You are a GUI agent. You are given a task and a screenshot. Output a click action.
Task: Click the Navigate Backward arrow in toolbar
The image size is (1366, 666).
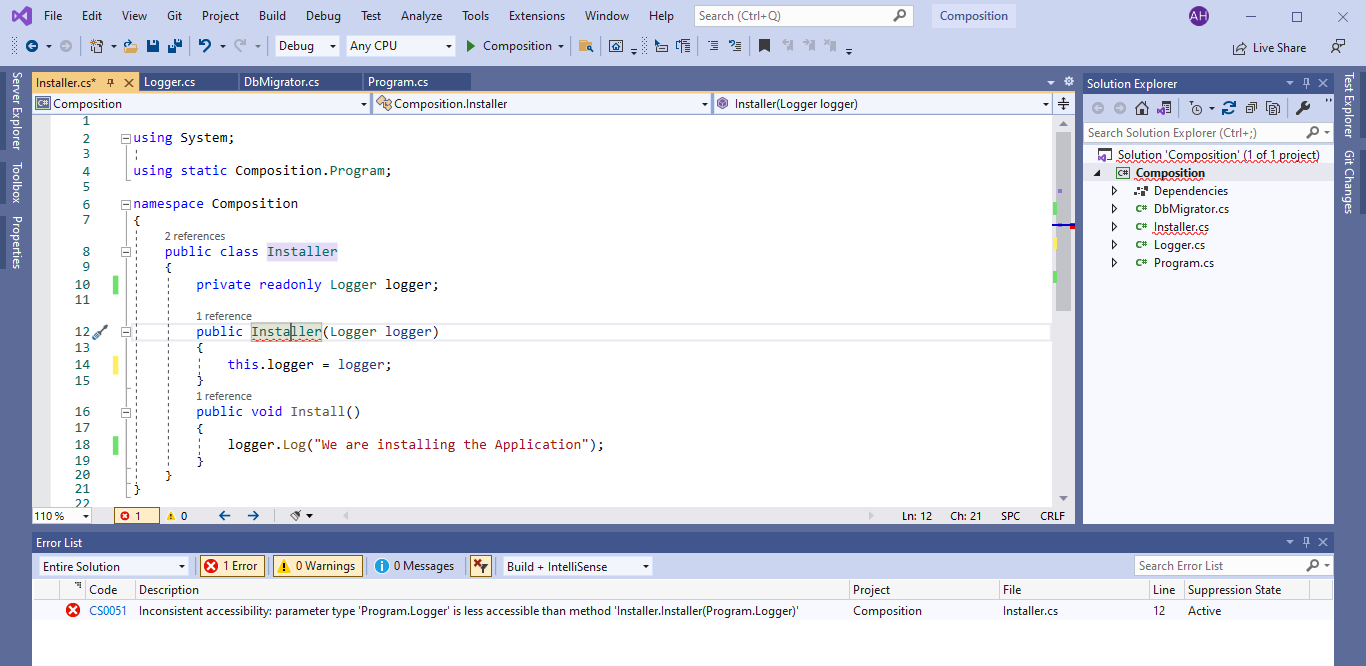31,46
